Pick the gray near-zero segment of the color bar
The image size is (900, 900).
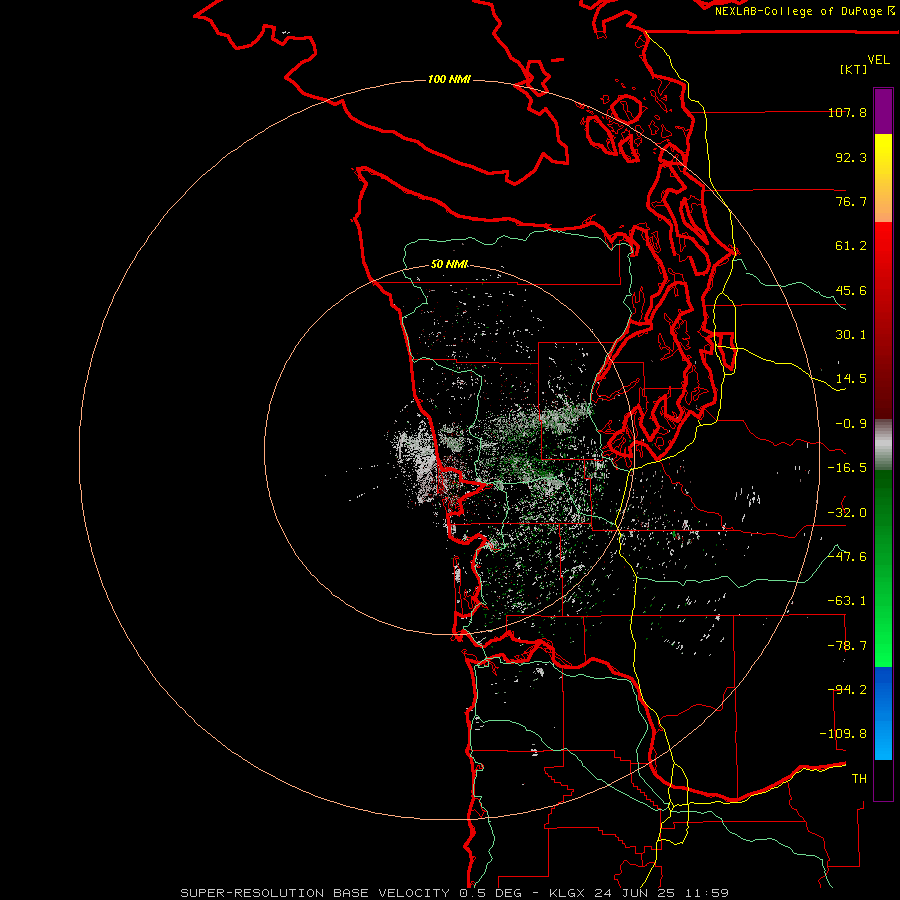tap(883, 445)
